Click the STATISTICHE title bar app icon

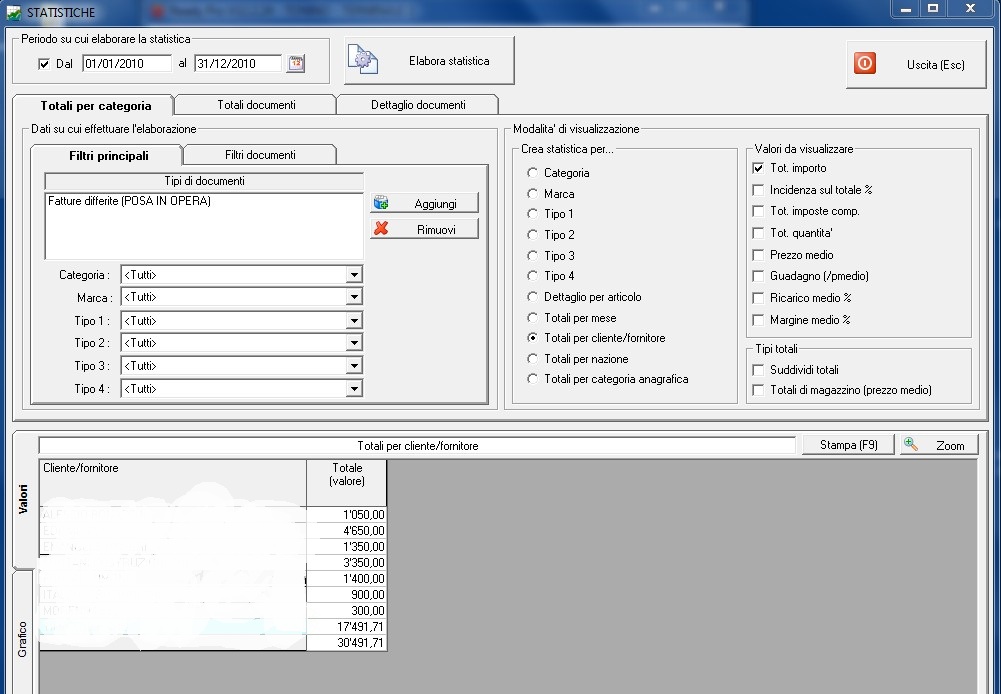13,12
